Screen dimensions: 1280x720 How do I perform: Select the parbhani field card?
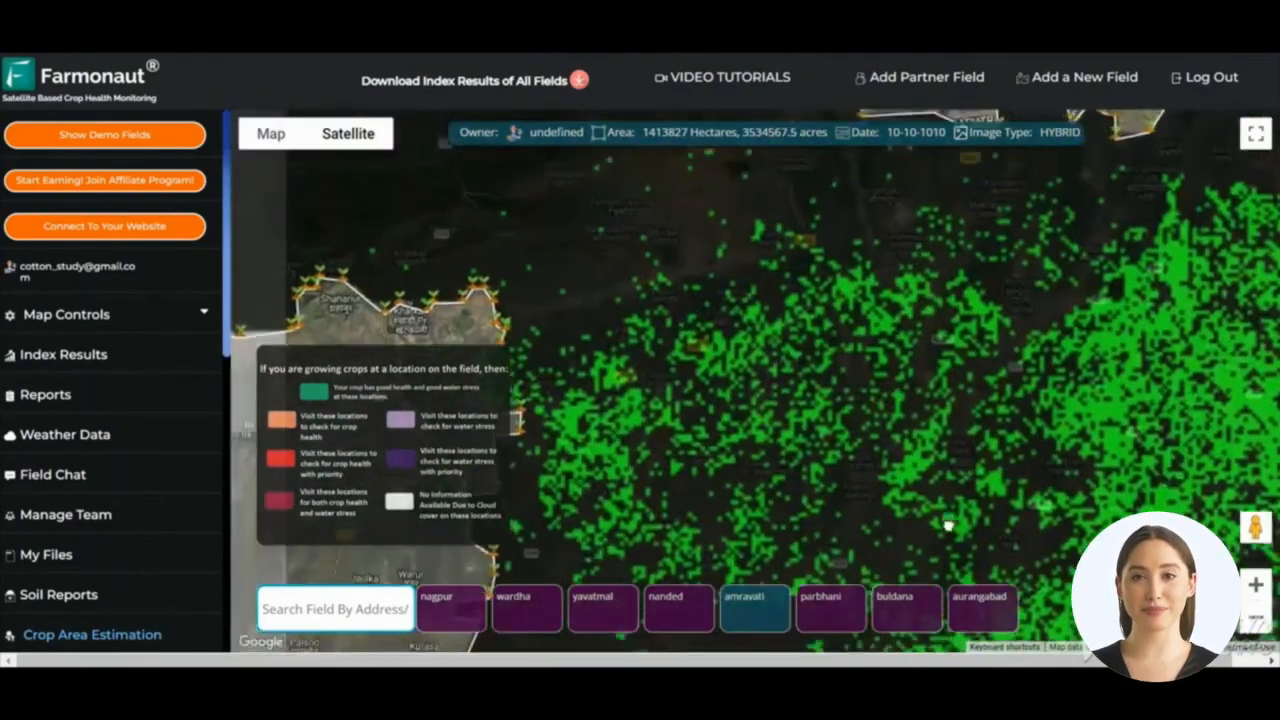(831, 608)
